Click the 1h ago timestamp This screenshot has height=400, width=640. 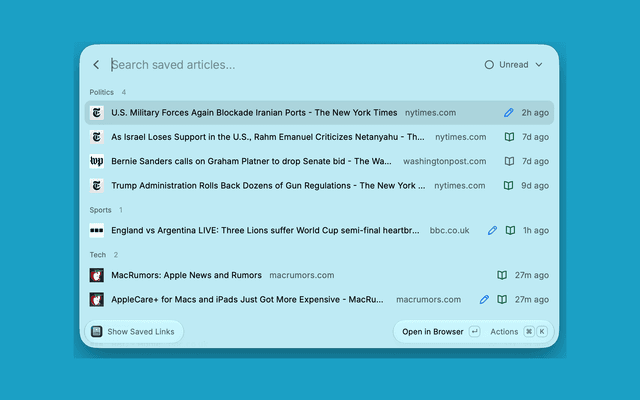point(536,230)
